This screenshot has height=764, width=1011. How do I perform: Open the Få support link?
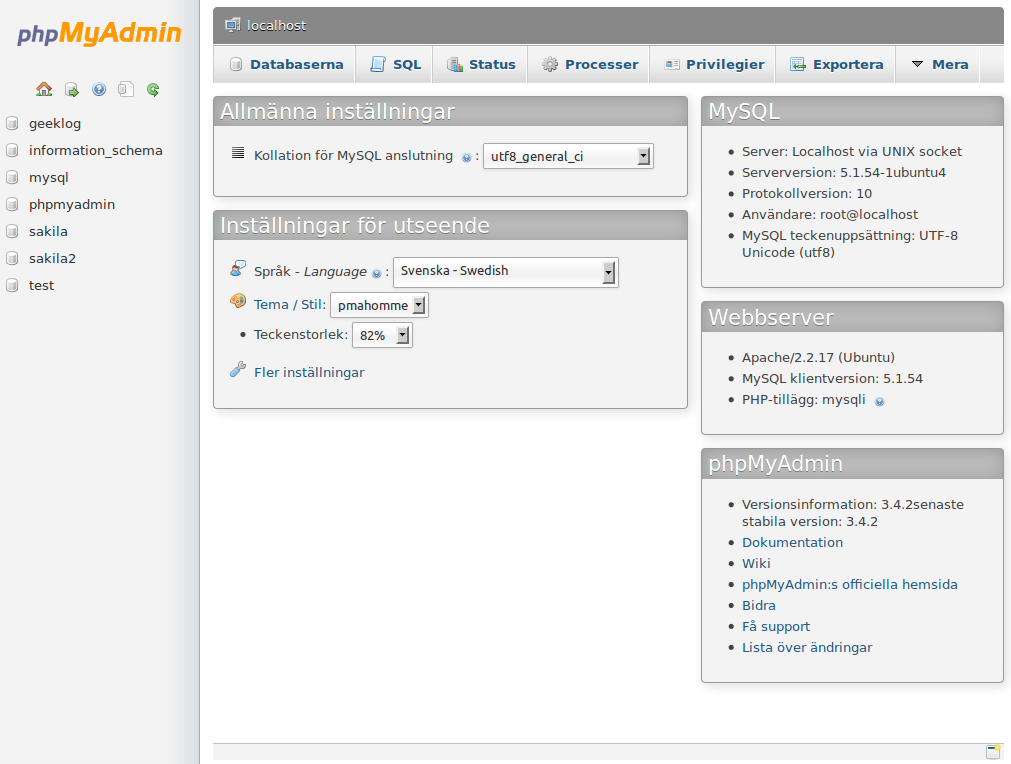776,626
